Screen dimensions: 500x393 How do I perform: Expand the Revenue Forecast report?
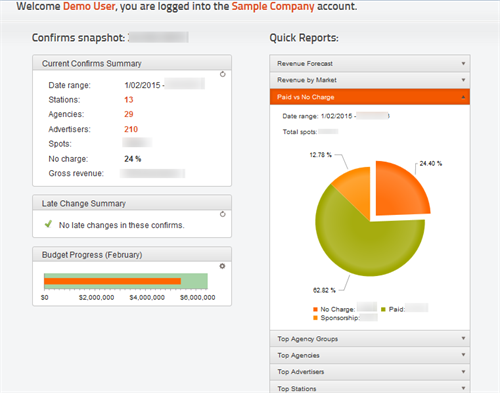pos(370,63)
